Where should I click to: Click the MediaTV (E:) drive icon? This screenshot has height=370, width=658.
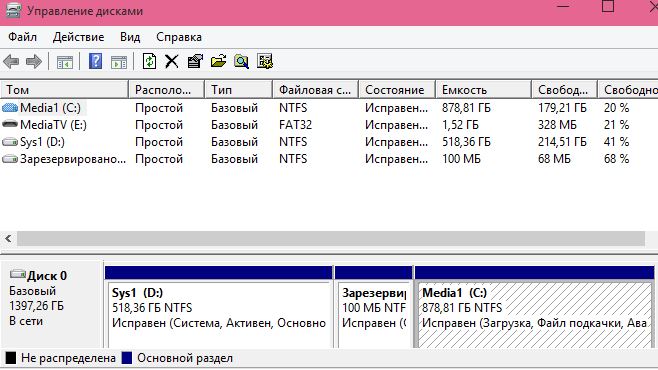pyautogui.click(x=10, y=125)
